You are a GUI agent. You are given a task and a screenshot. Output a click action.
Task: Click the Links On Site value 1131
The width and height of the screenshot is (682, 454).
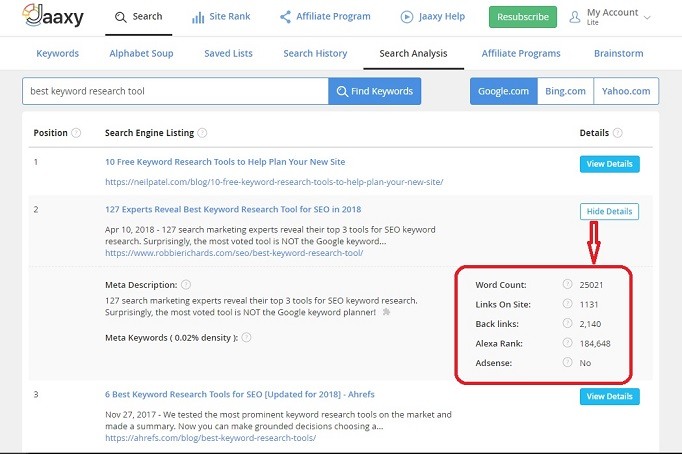[589, 304]
